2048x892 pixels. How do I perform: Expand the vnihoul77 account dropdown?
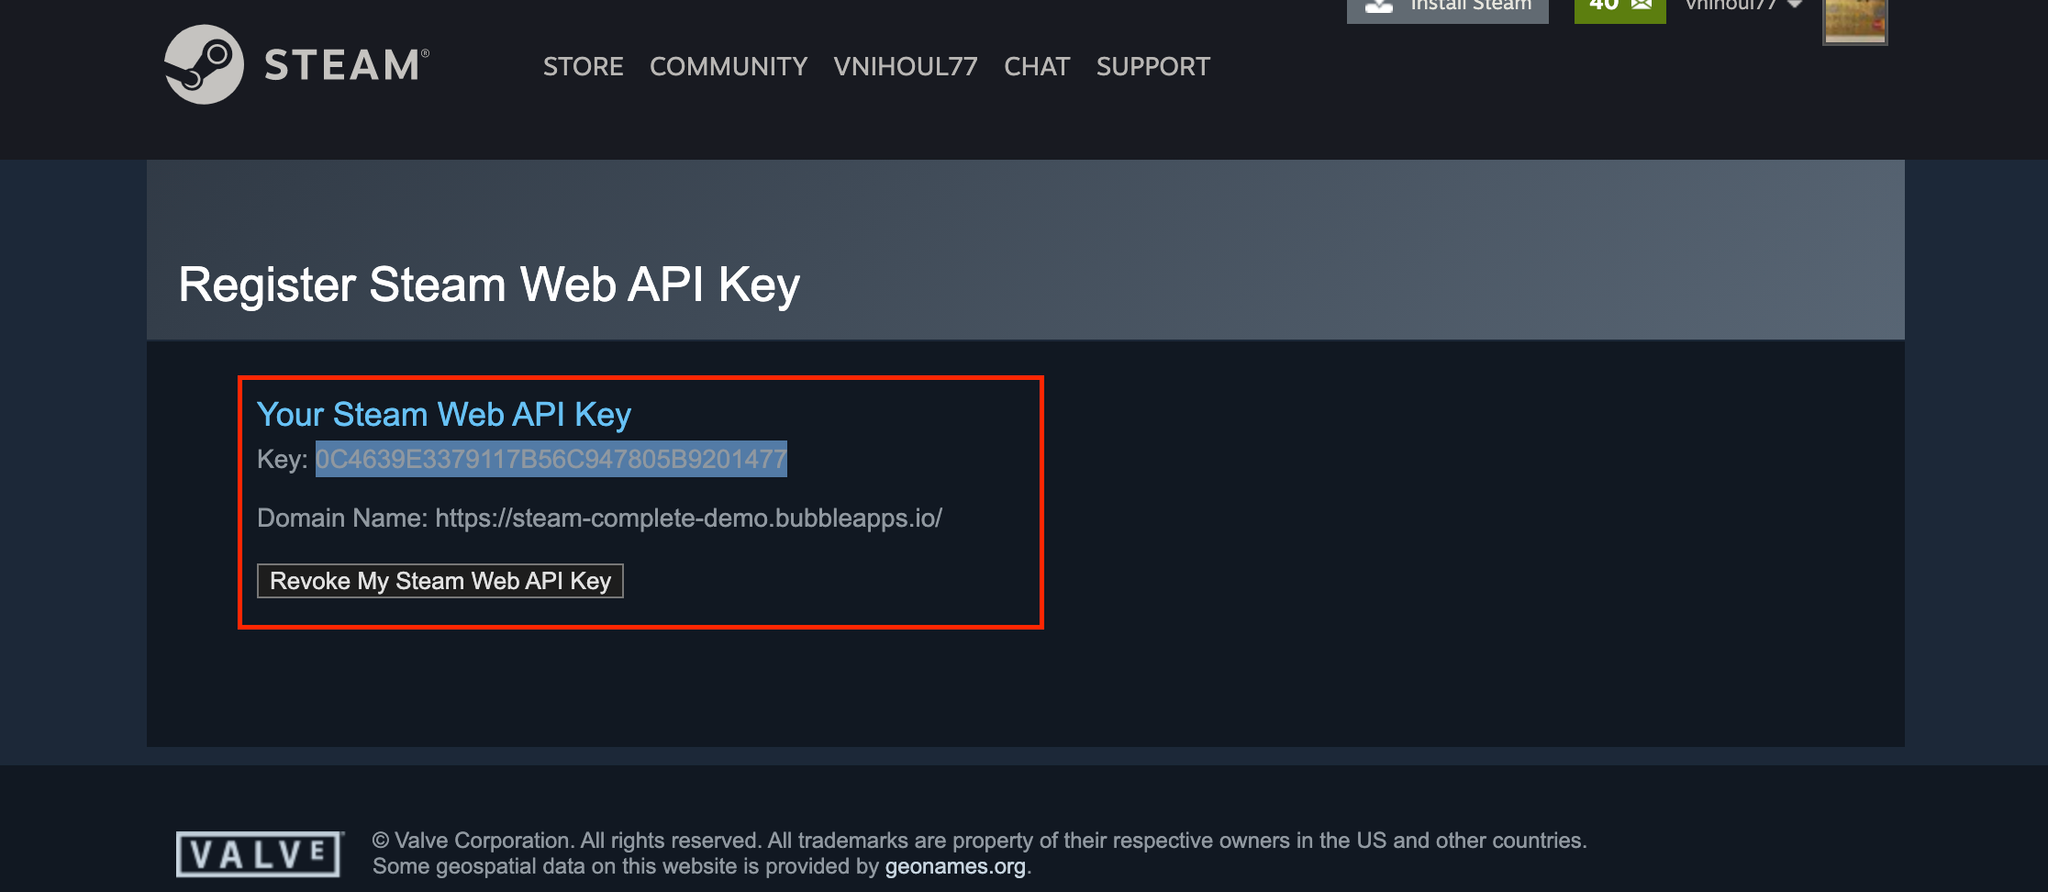(1743, 6)
